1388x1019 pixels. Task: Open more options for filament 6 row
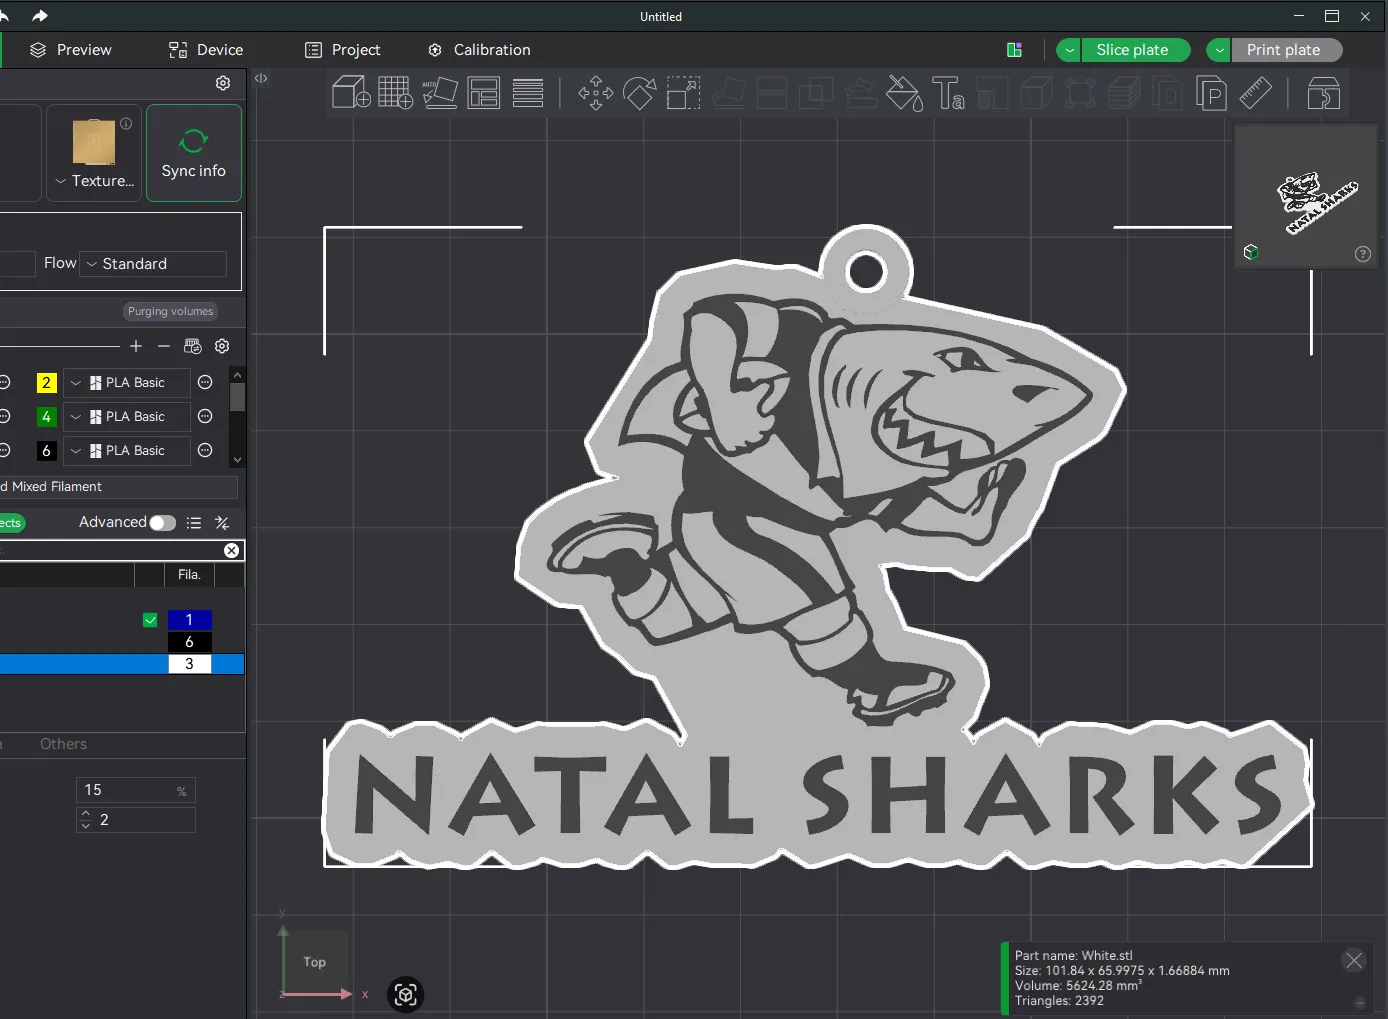[x=205, y=451]
